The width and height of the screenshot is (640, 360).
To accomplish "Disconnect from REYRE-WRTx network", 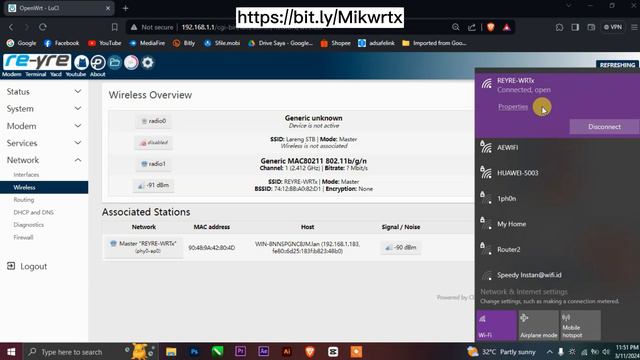I will [x=604, y=127].
